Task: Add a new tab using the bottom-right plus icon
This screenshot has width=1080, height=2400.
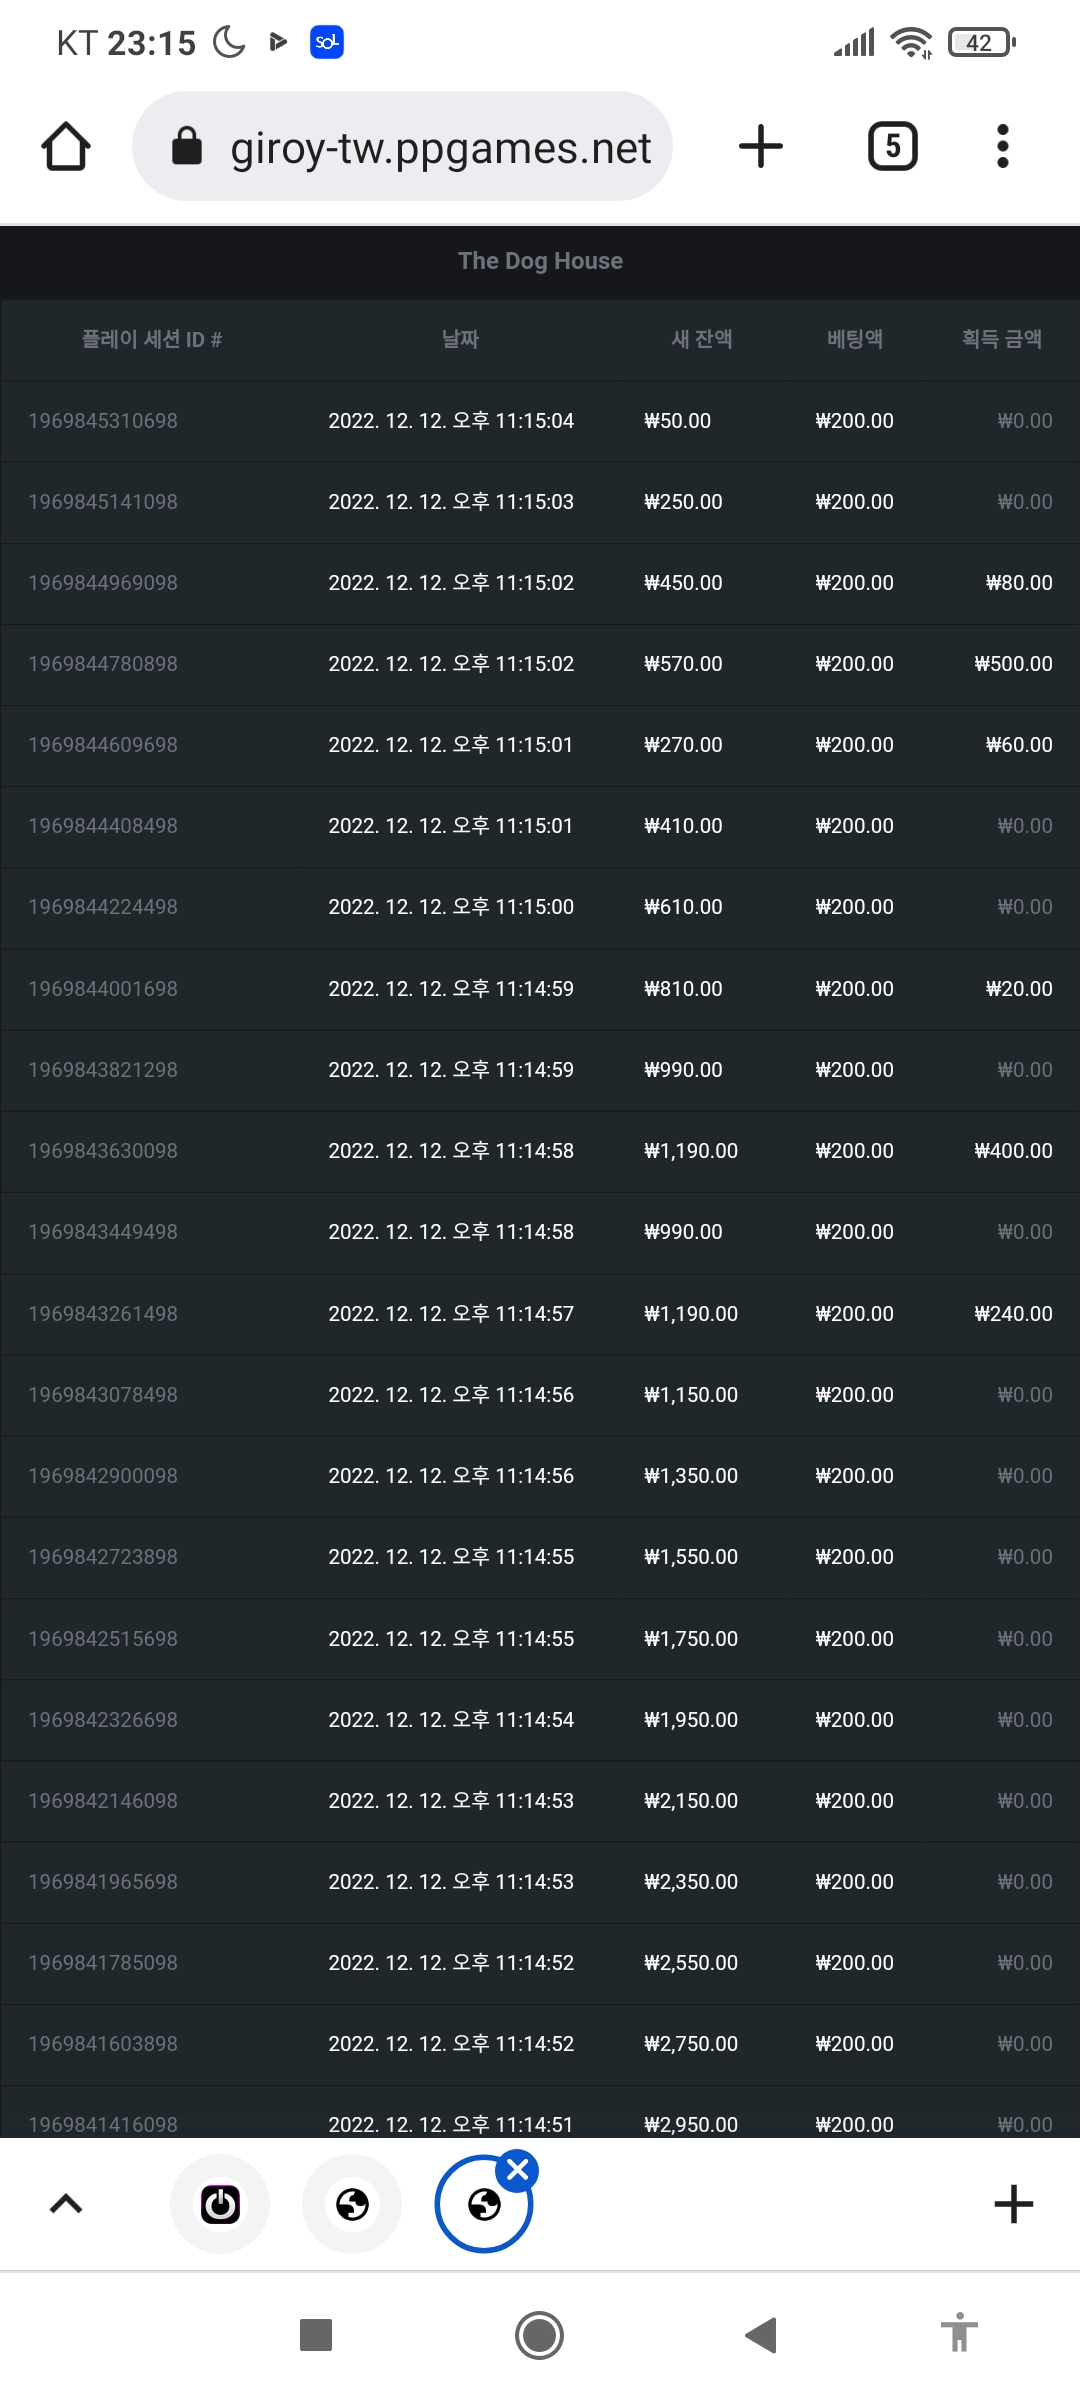Action: tap(1013, 2204)
